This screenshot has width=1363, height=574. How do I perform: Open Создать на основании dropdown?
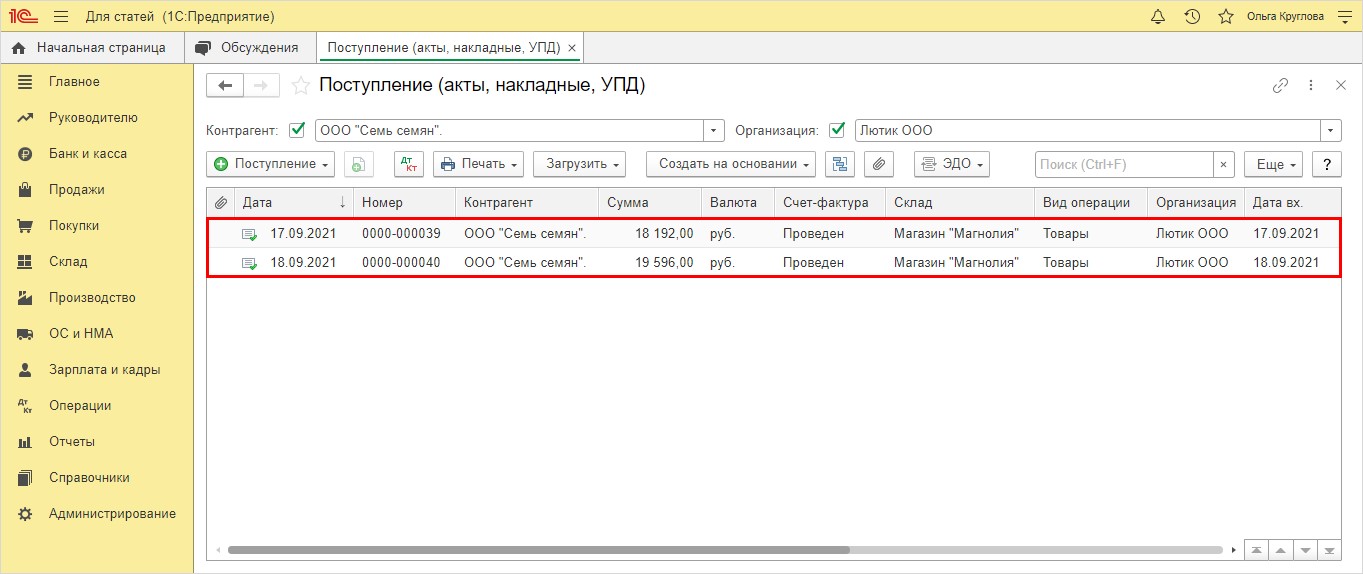731,164
